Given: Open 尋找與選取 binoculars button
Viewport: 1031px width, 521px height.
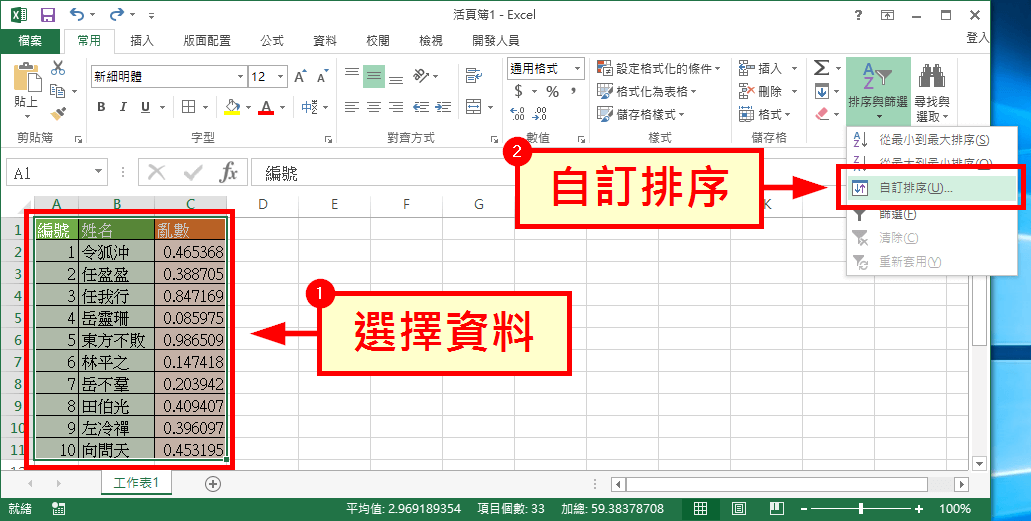Looking at the screenshot, I should (x=932, y=92).
